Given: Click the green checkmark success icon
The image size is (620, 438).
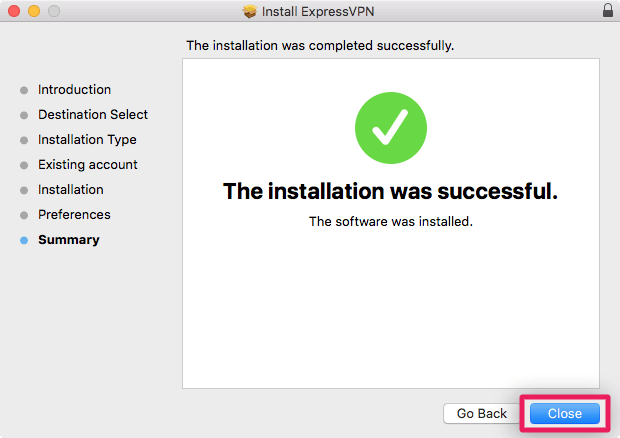Looking at the screenshot, I should [x=391, y=128].
